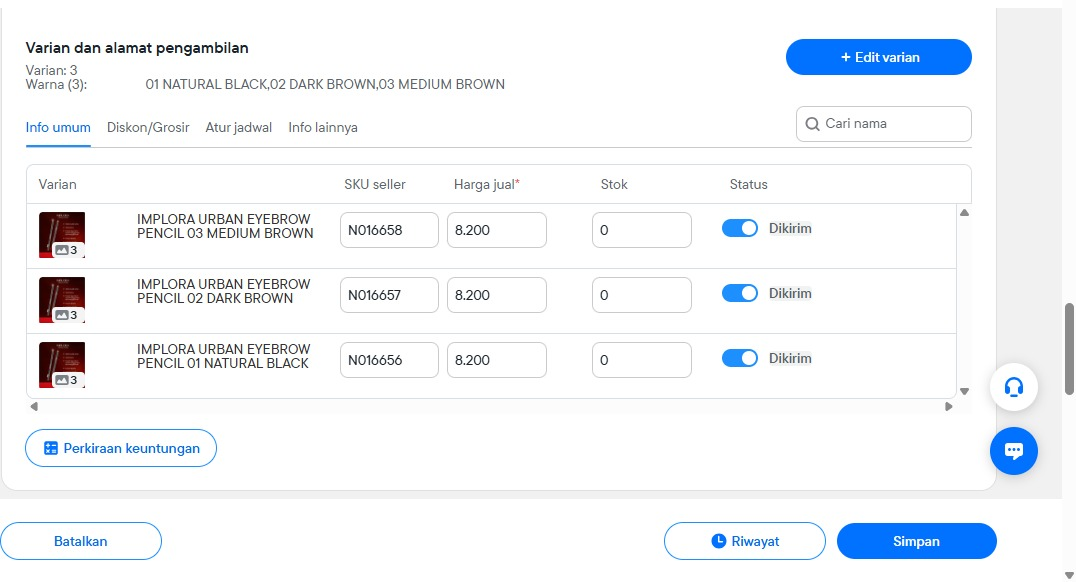Click the clock icon on Riwayat

pyautogui.click(x=718, y=541)
